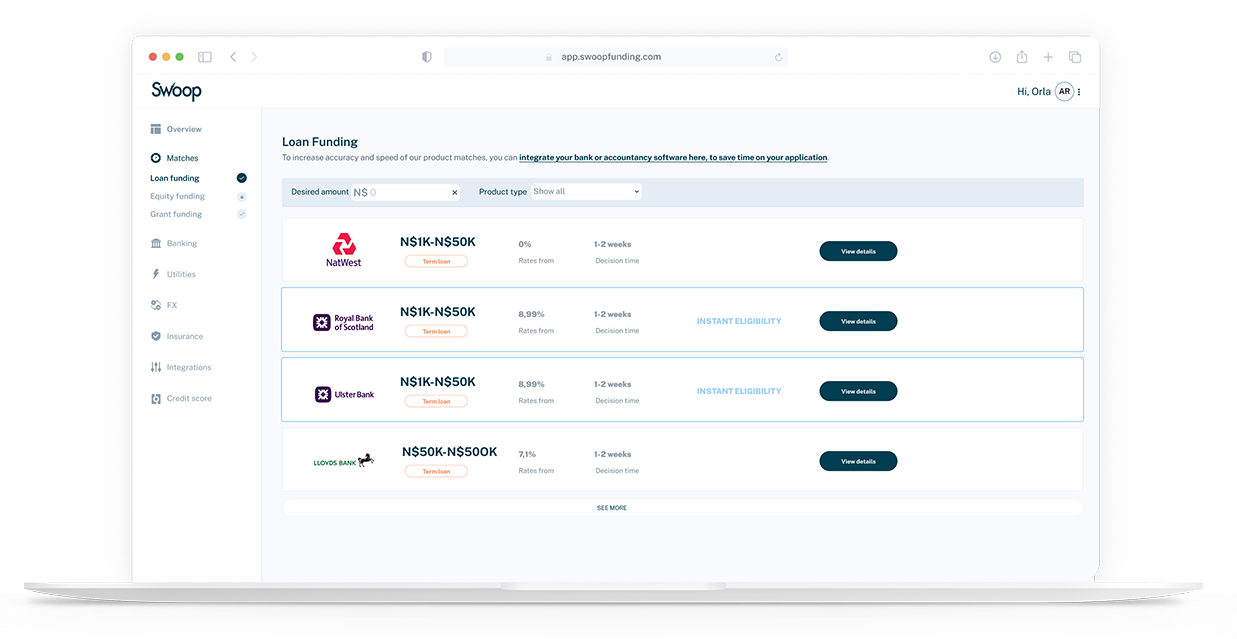The height and width of the screenshot is (639, 1237).
Task: Clear desired amount with the X button
Action: point(454,192)
